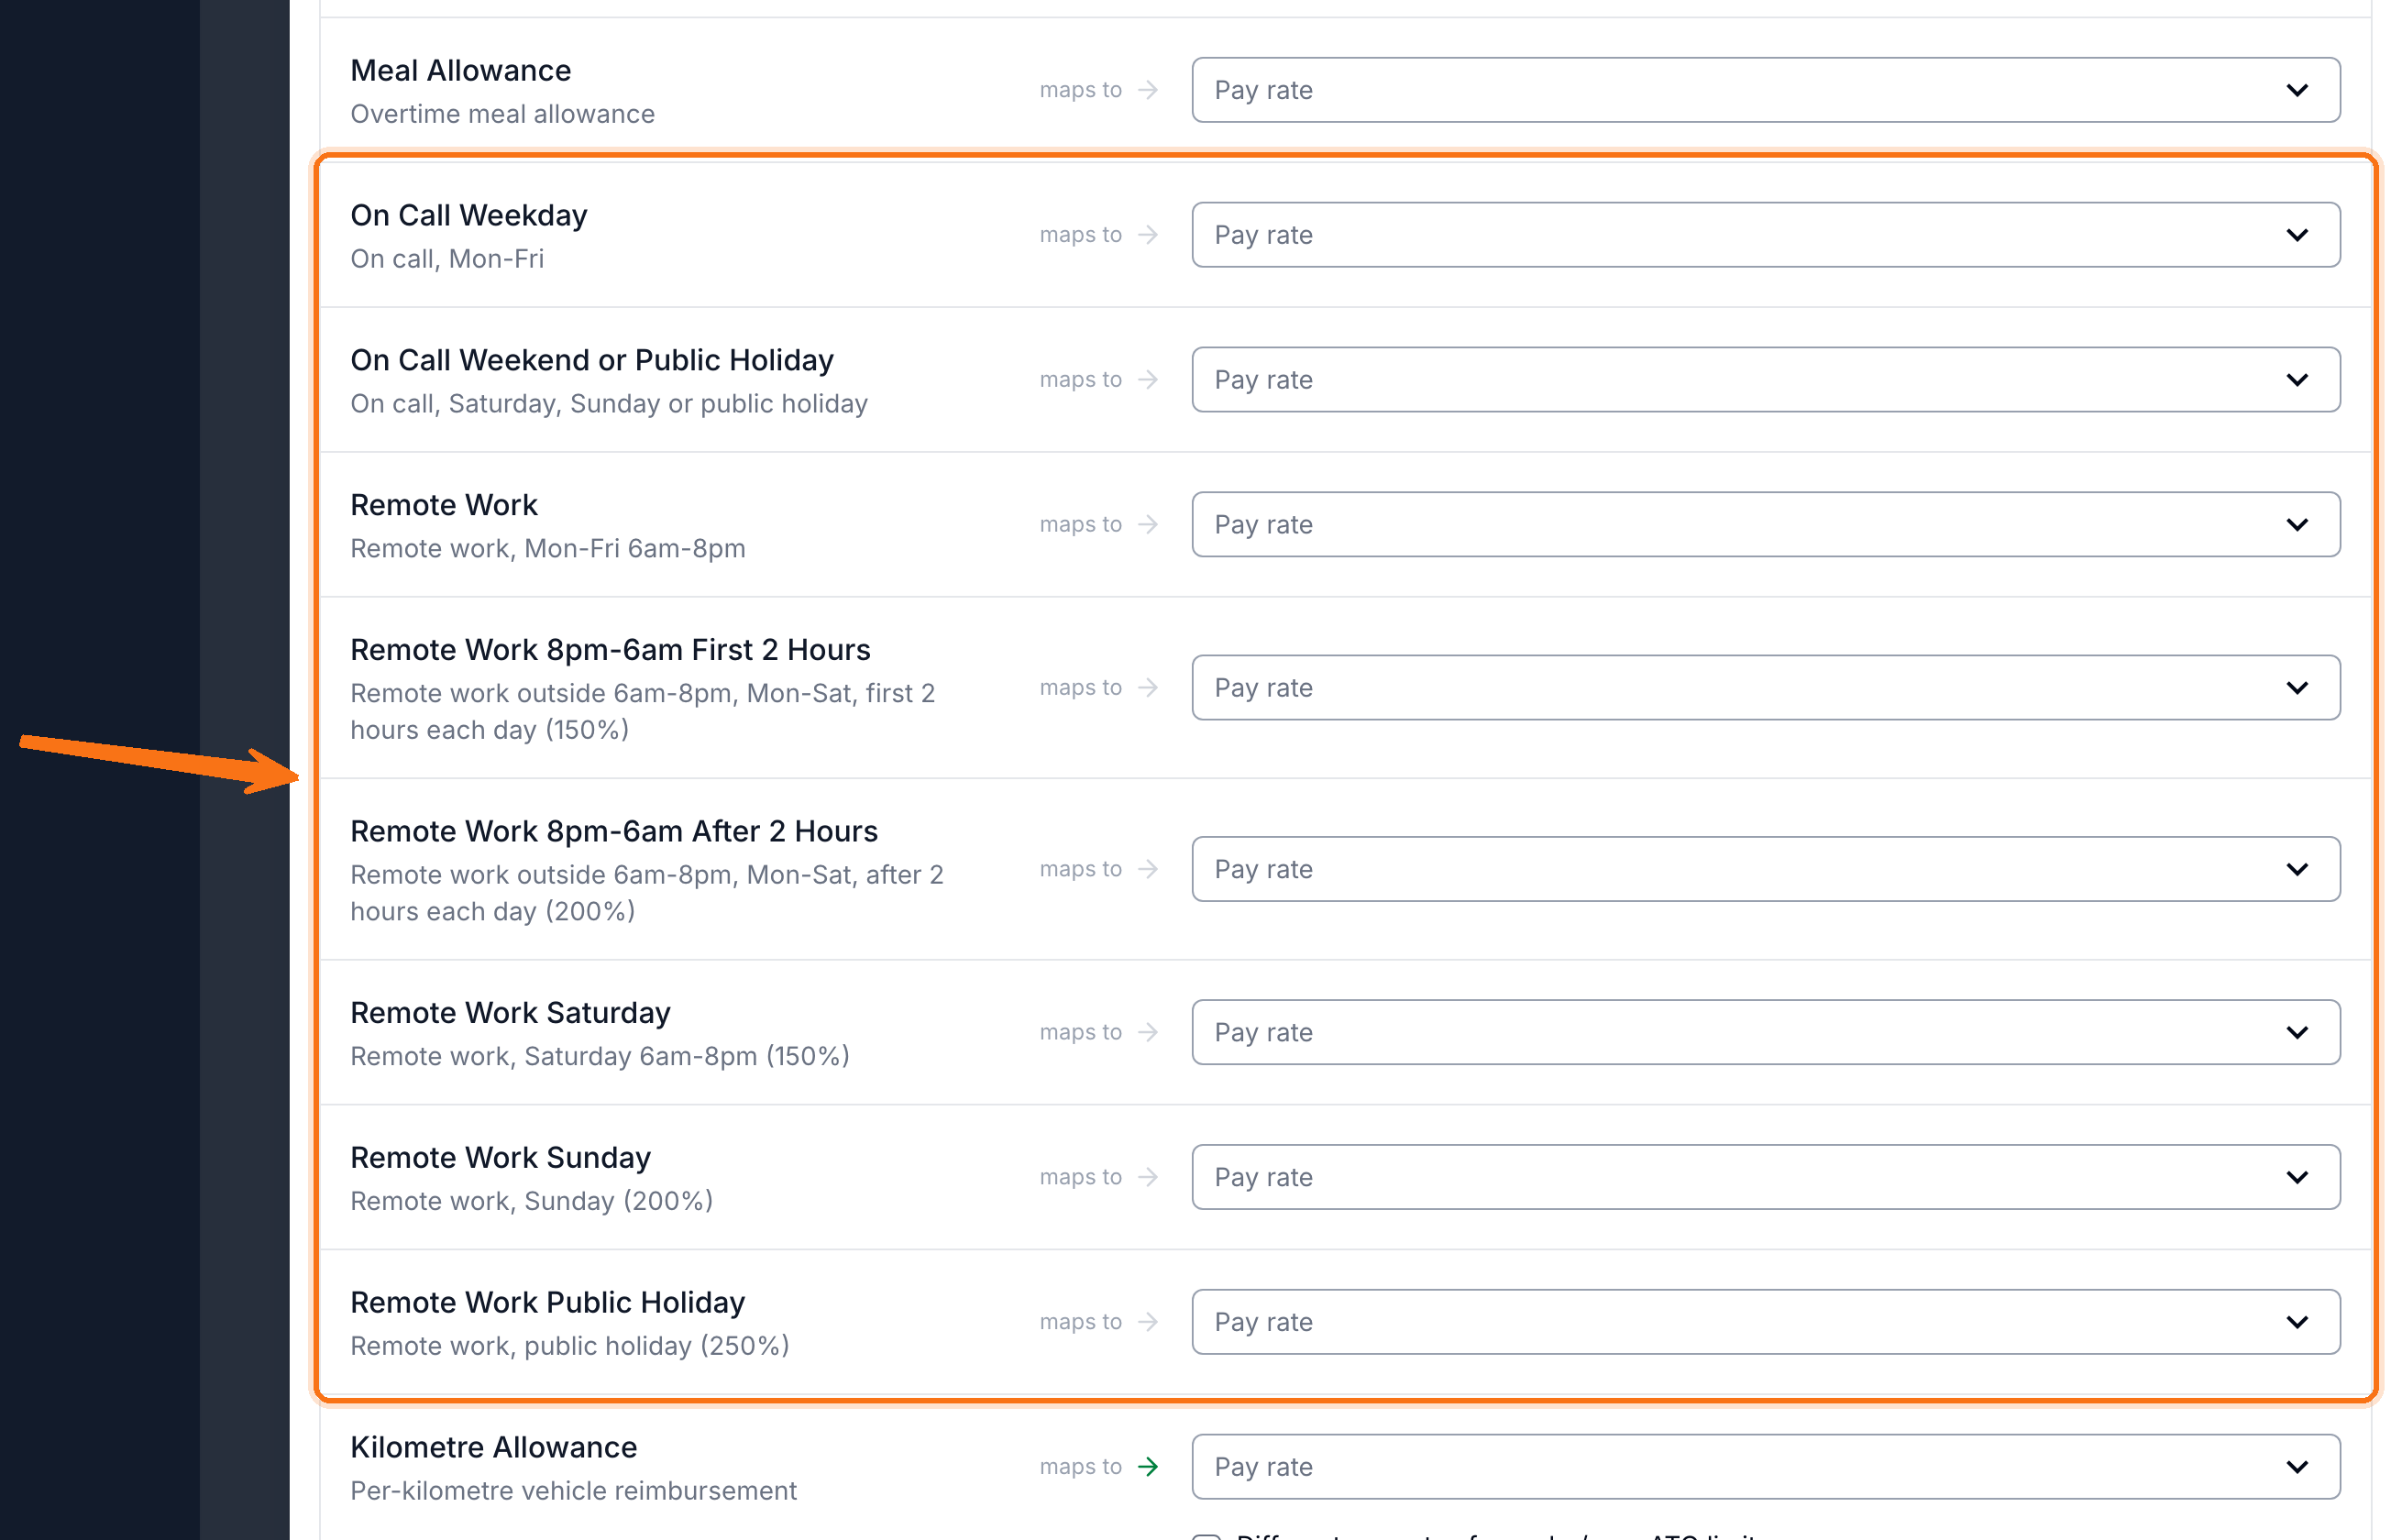Click the 'Remote Work Public Holiday' title
The width and height of the screenshot is (2402, 1540).
click(547, 1303)
